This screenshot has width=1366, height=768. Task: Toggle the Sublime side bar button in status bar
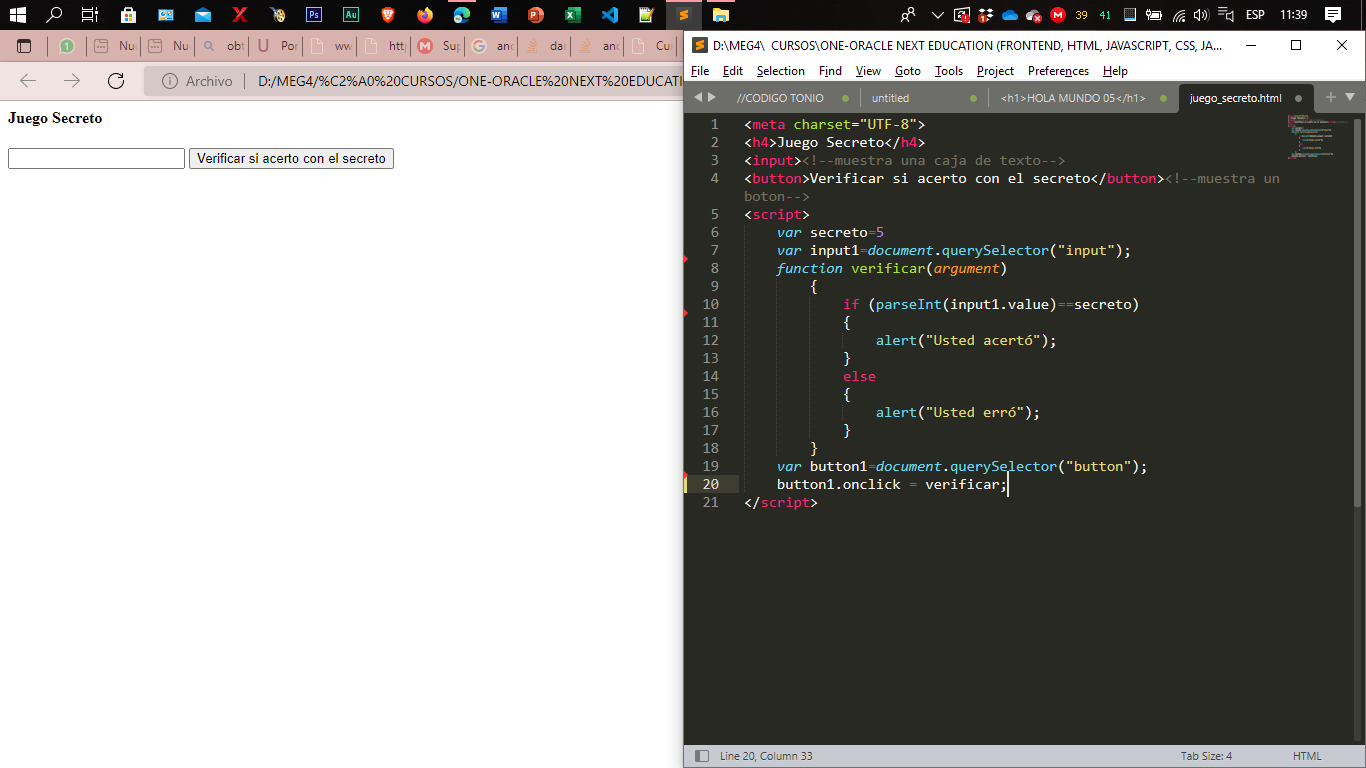click(x=702, y=756)
